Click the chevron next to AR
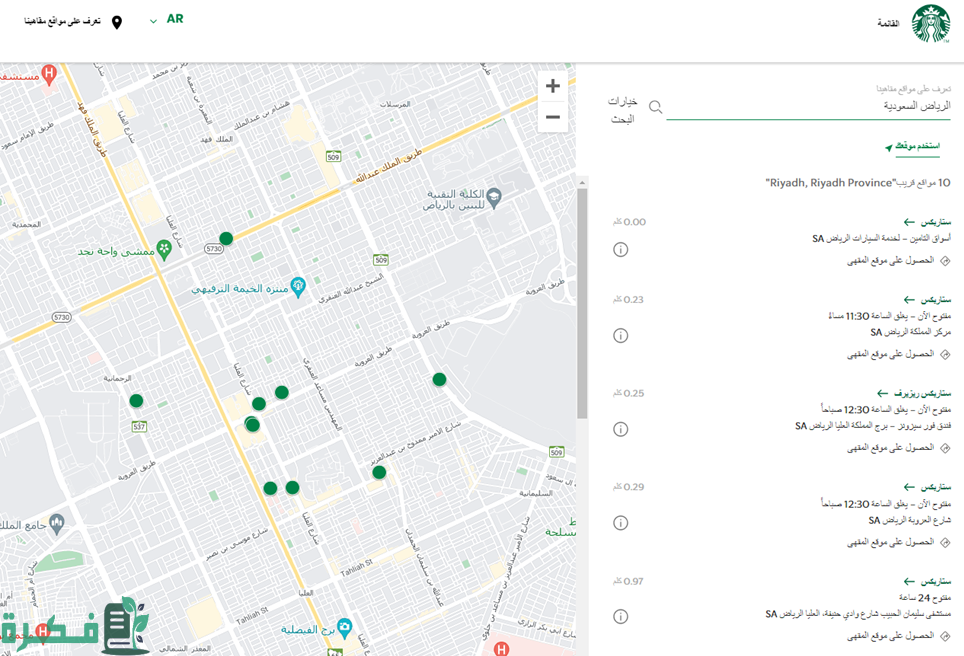The image size is (964, 656). coord(153,21)
